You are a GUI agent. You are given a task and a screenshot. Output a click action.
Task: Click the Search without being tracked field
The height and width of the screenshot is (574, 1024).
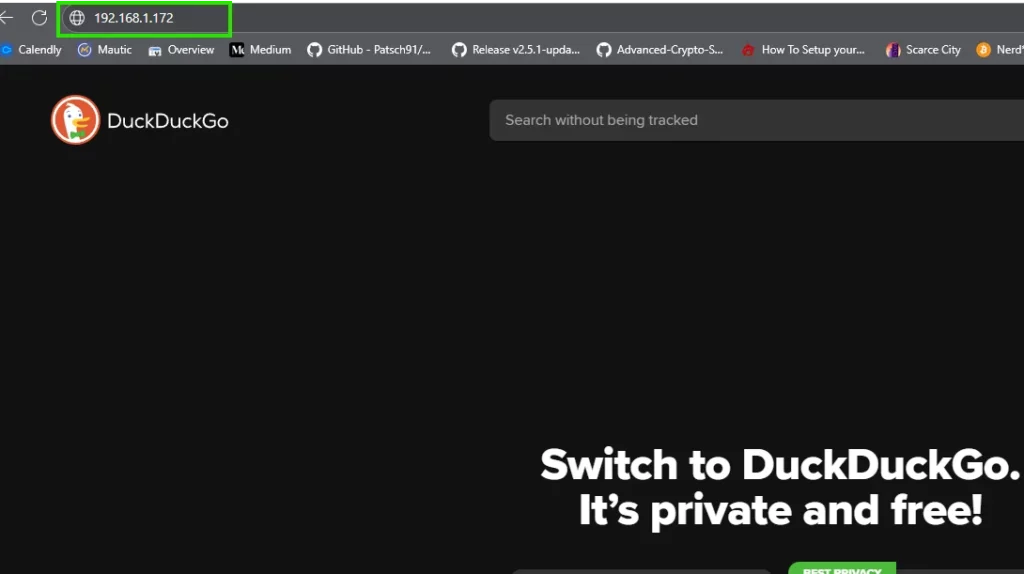tap(757, 120)
